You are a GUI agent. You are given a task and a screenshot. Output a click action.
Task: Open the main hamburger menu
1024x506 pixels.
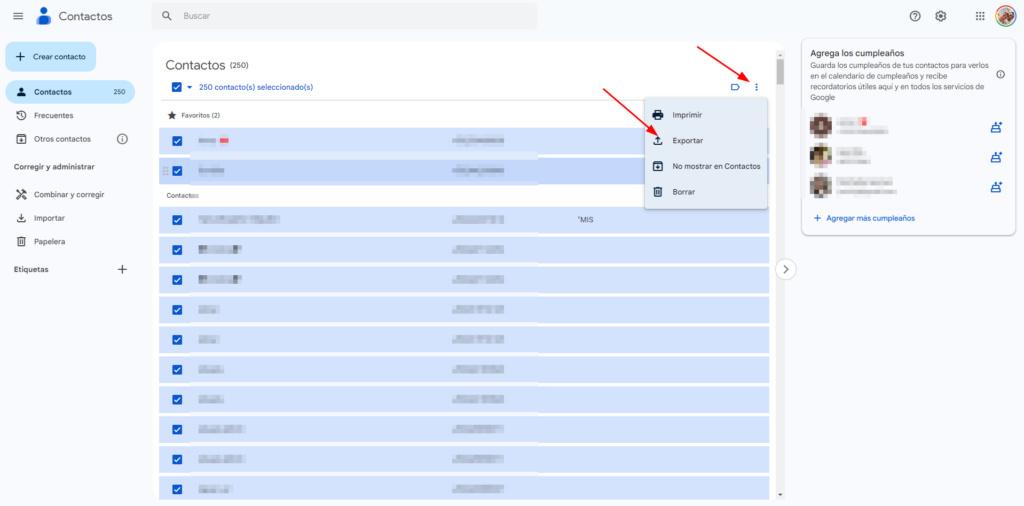coord(18,16)
